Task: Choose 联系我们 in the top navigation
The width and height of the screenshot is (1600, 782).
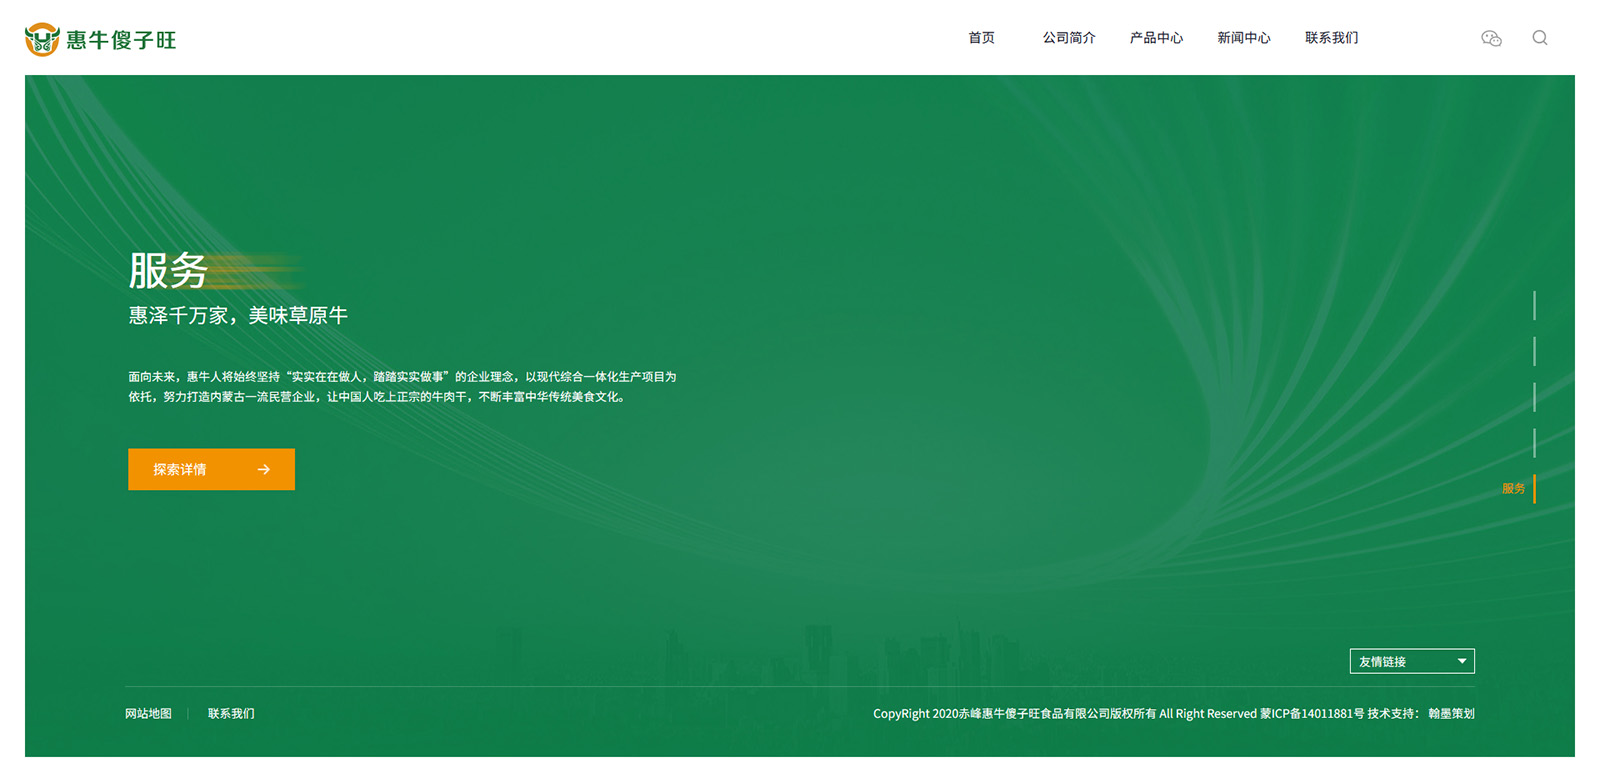Action: 1331,38
